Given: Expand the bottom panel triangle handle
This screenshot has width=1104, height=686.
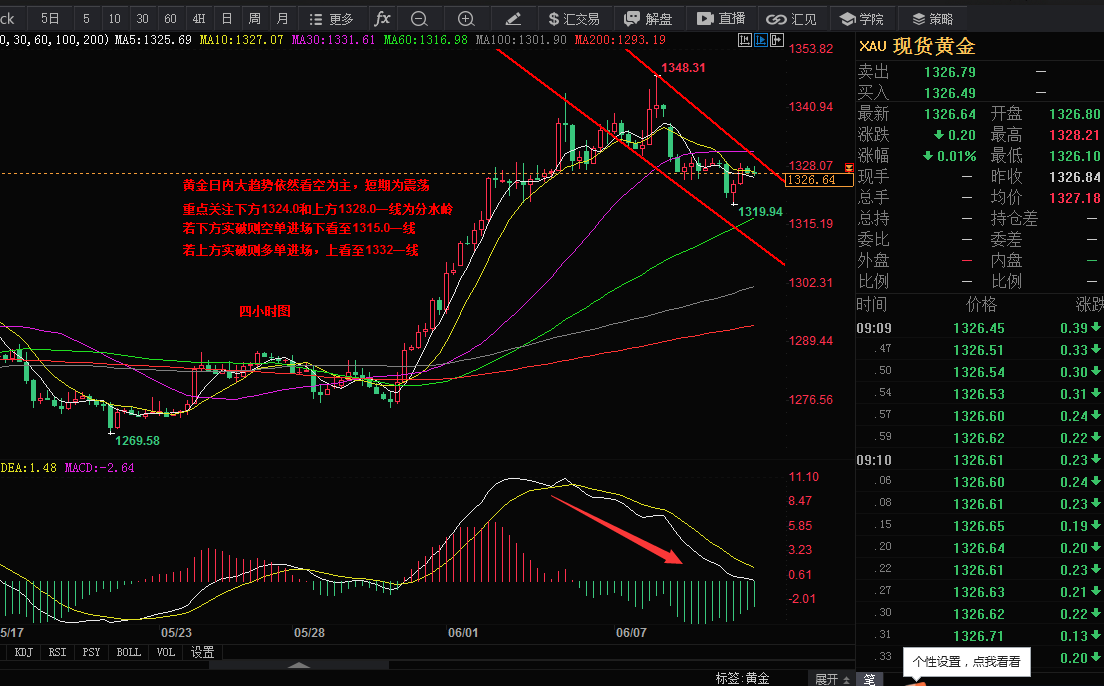Looking at the screenshot, I should 299,665.
